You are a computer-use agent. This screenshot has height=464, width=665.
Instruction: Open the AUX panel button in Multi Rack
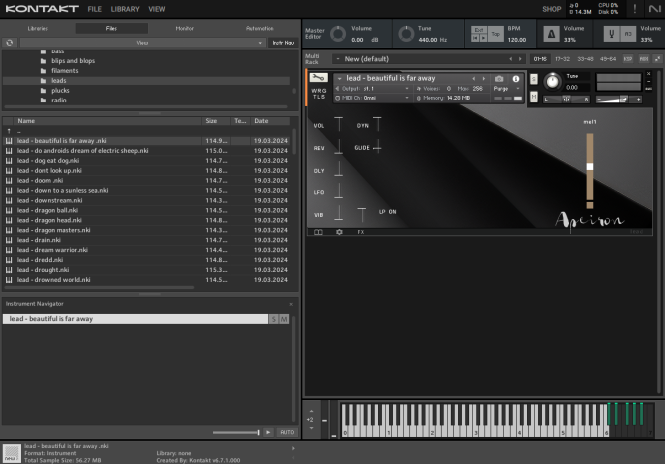pyautogui.click(x=644, y=59)
